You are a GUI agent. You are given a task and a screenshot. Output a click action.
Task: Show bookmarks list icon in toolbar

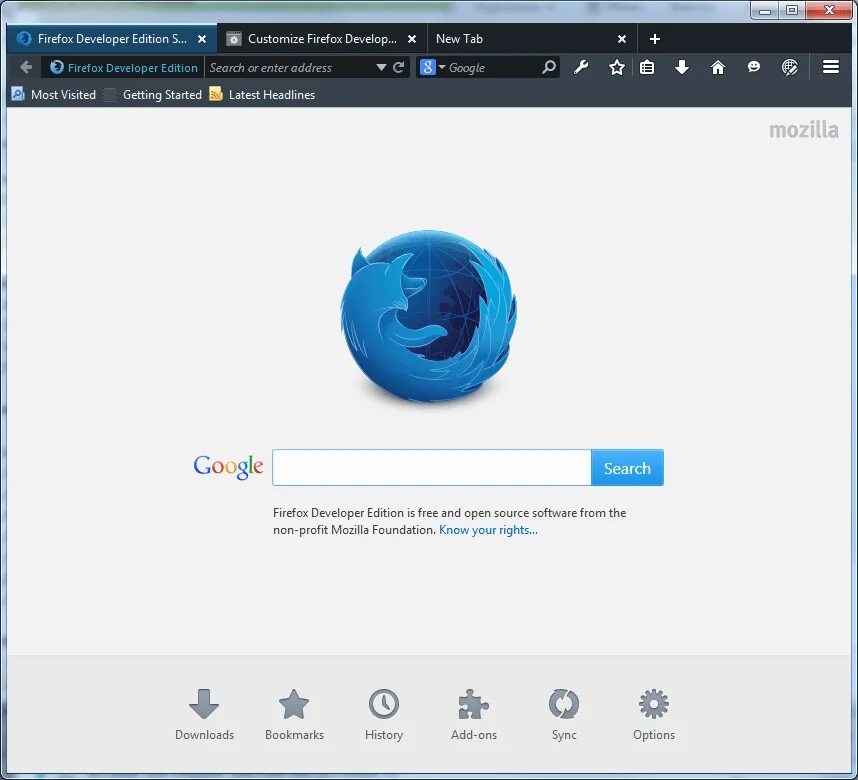tap(647, 67)
